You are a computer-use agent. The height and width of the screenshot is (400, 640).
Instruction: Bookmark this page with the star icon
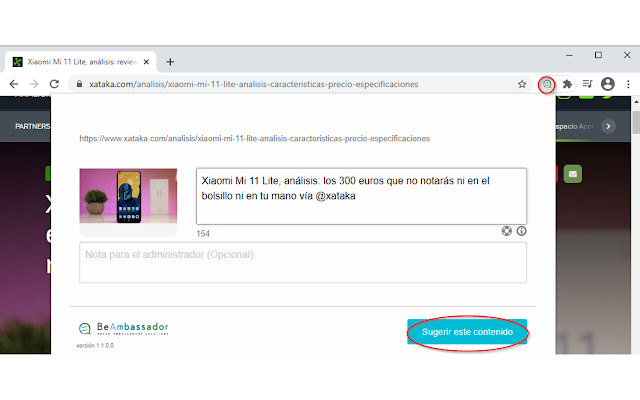[522, 84]
